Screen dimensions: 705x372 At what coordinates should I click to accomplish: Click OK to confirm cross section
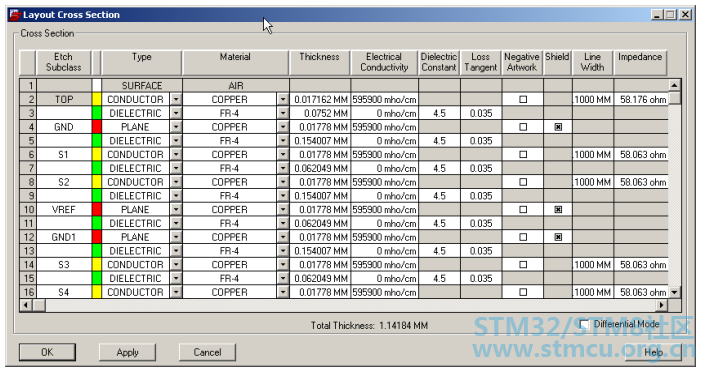pos(47,352)
